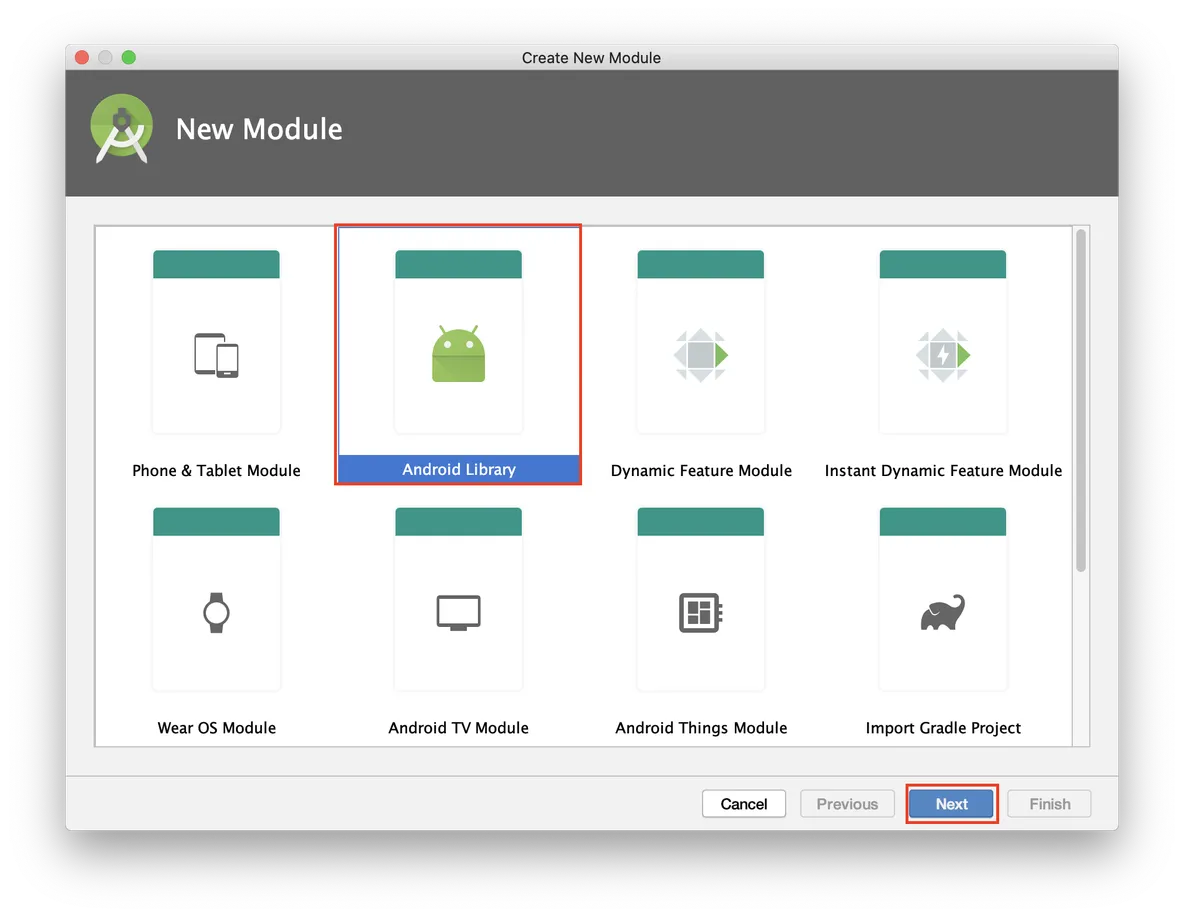1184x917 pixels.
Task: Go back with the Previous button
Action: pyautogui.click(x=847, y=804)
